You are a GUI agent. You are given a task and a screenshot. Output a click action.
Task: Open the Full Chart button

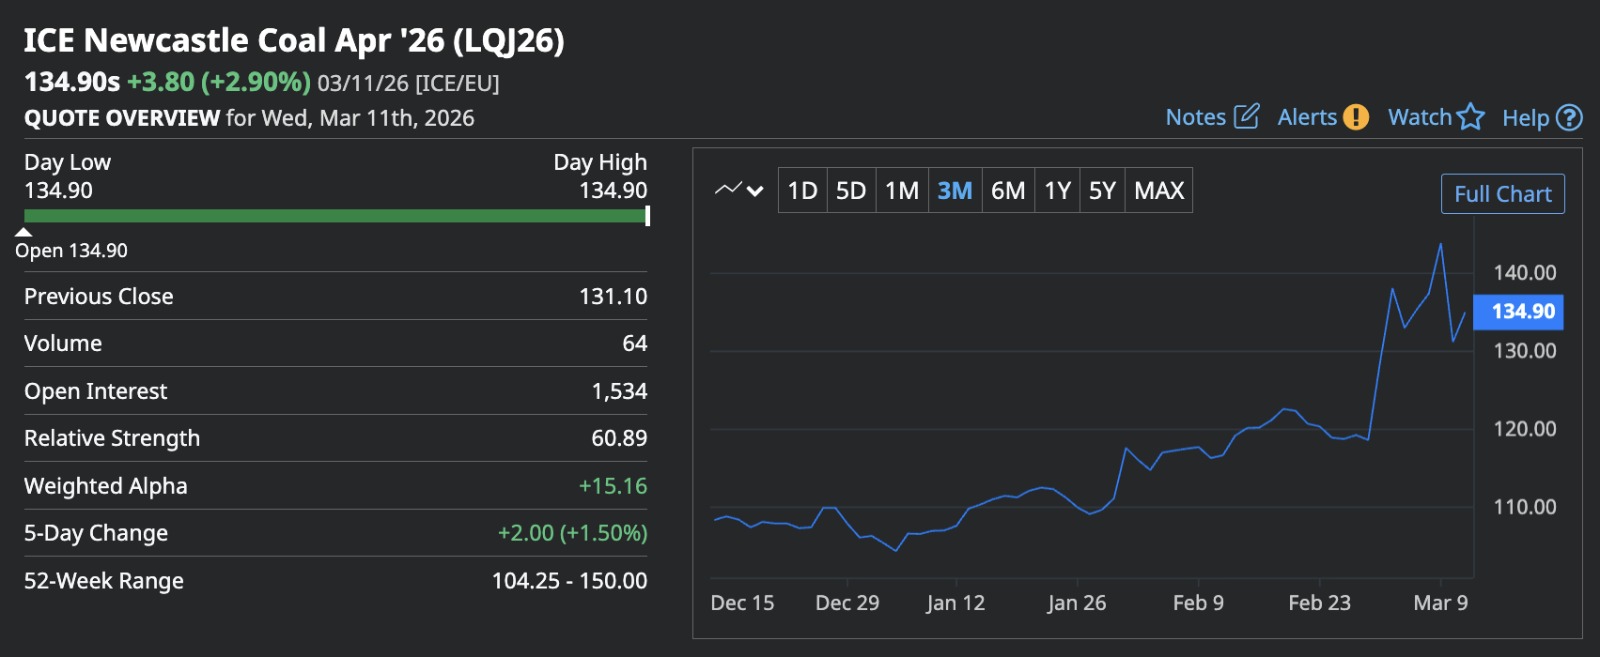click(x=1502, y=194)
